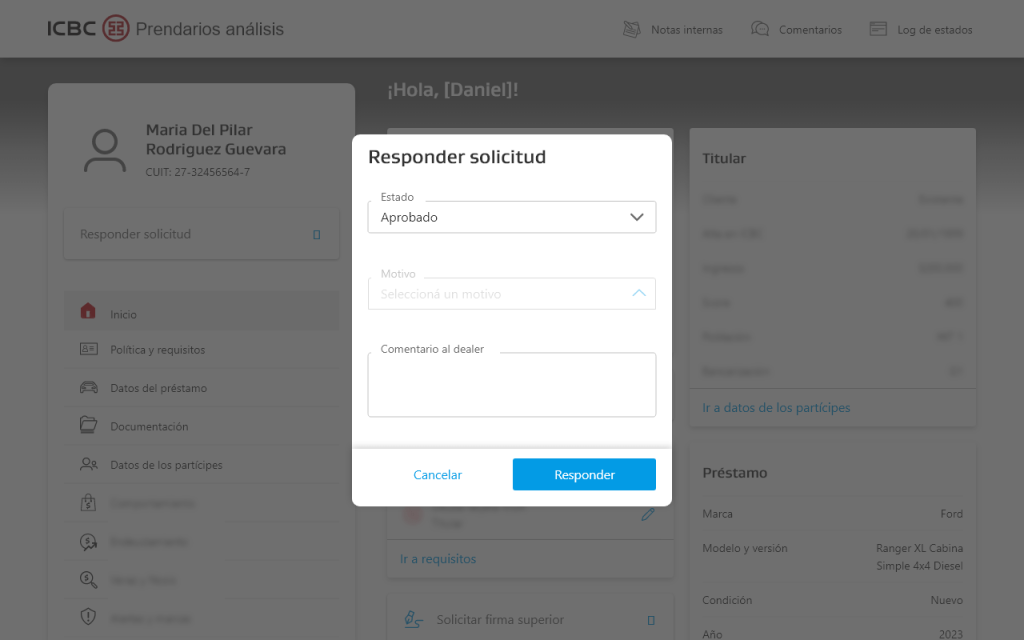The width and height of the screenshot is (1024, 640).
Task: Expand the Responder solicitud sidebar panel
Action: point(201,234)
